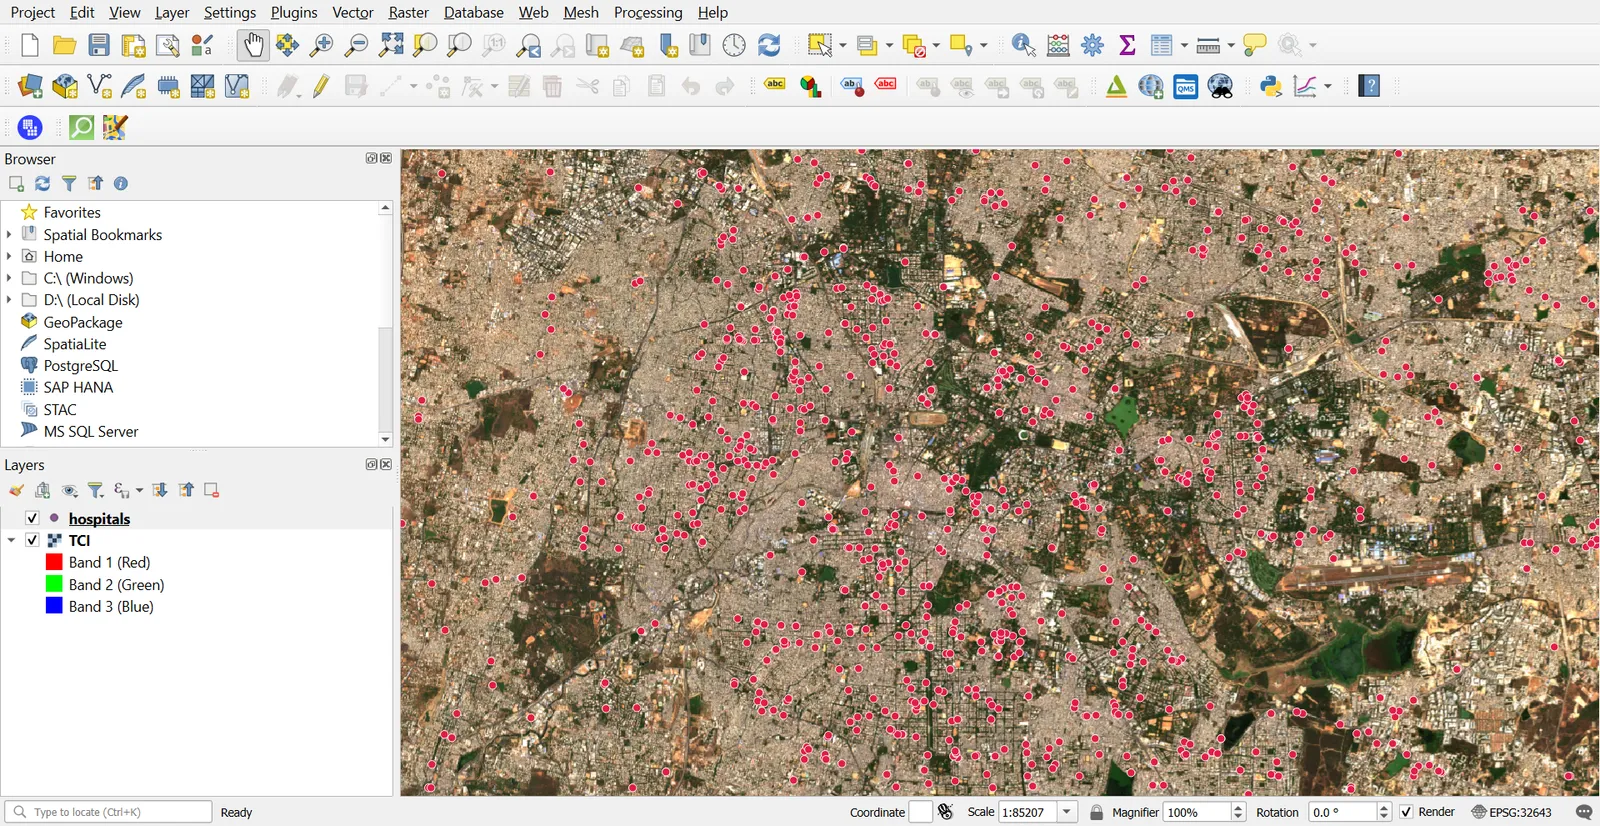The image size is (1600, 826).
Task: Open the Data Source Manager icon
Action: coord(30,87)
